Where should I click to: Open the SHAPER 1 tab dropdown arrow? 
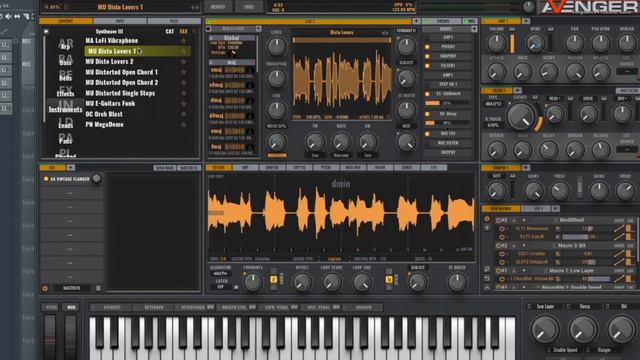526,168
